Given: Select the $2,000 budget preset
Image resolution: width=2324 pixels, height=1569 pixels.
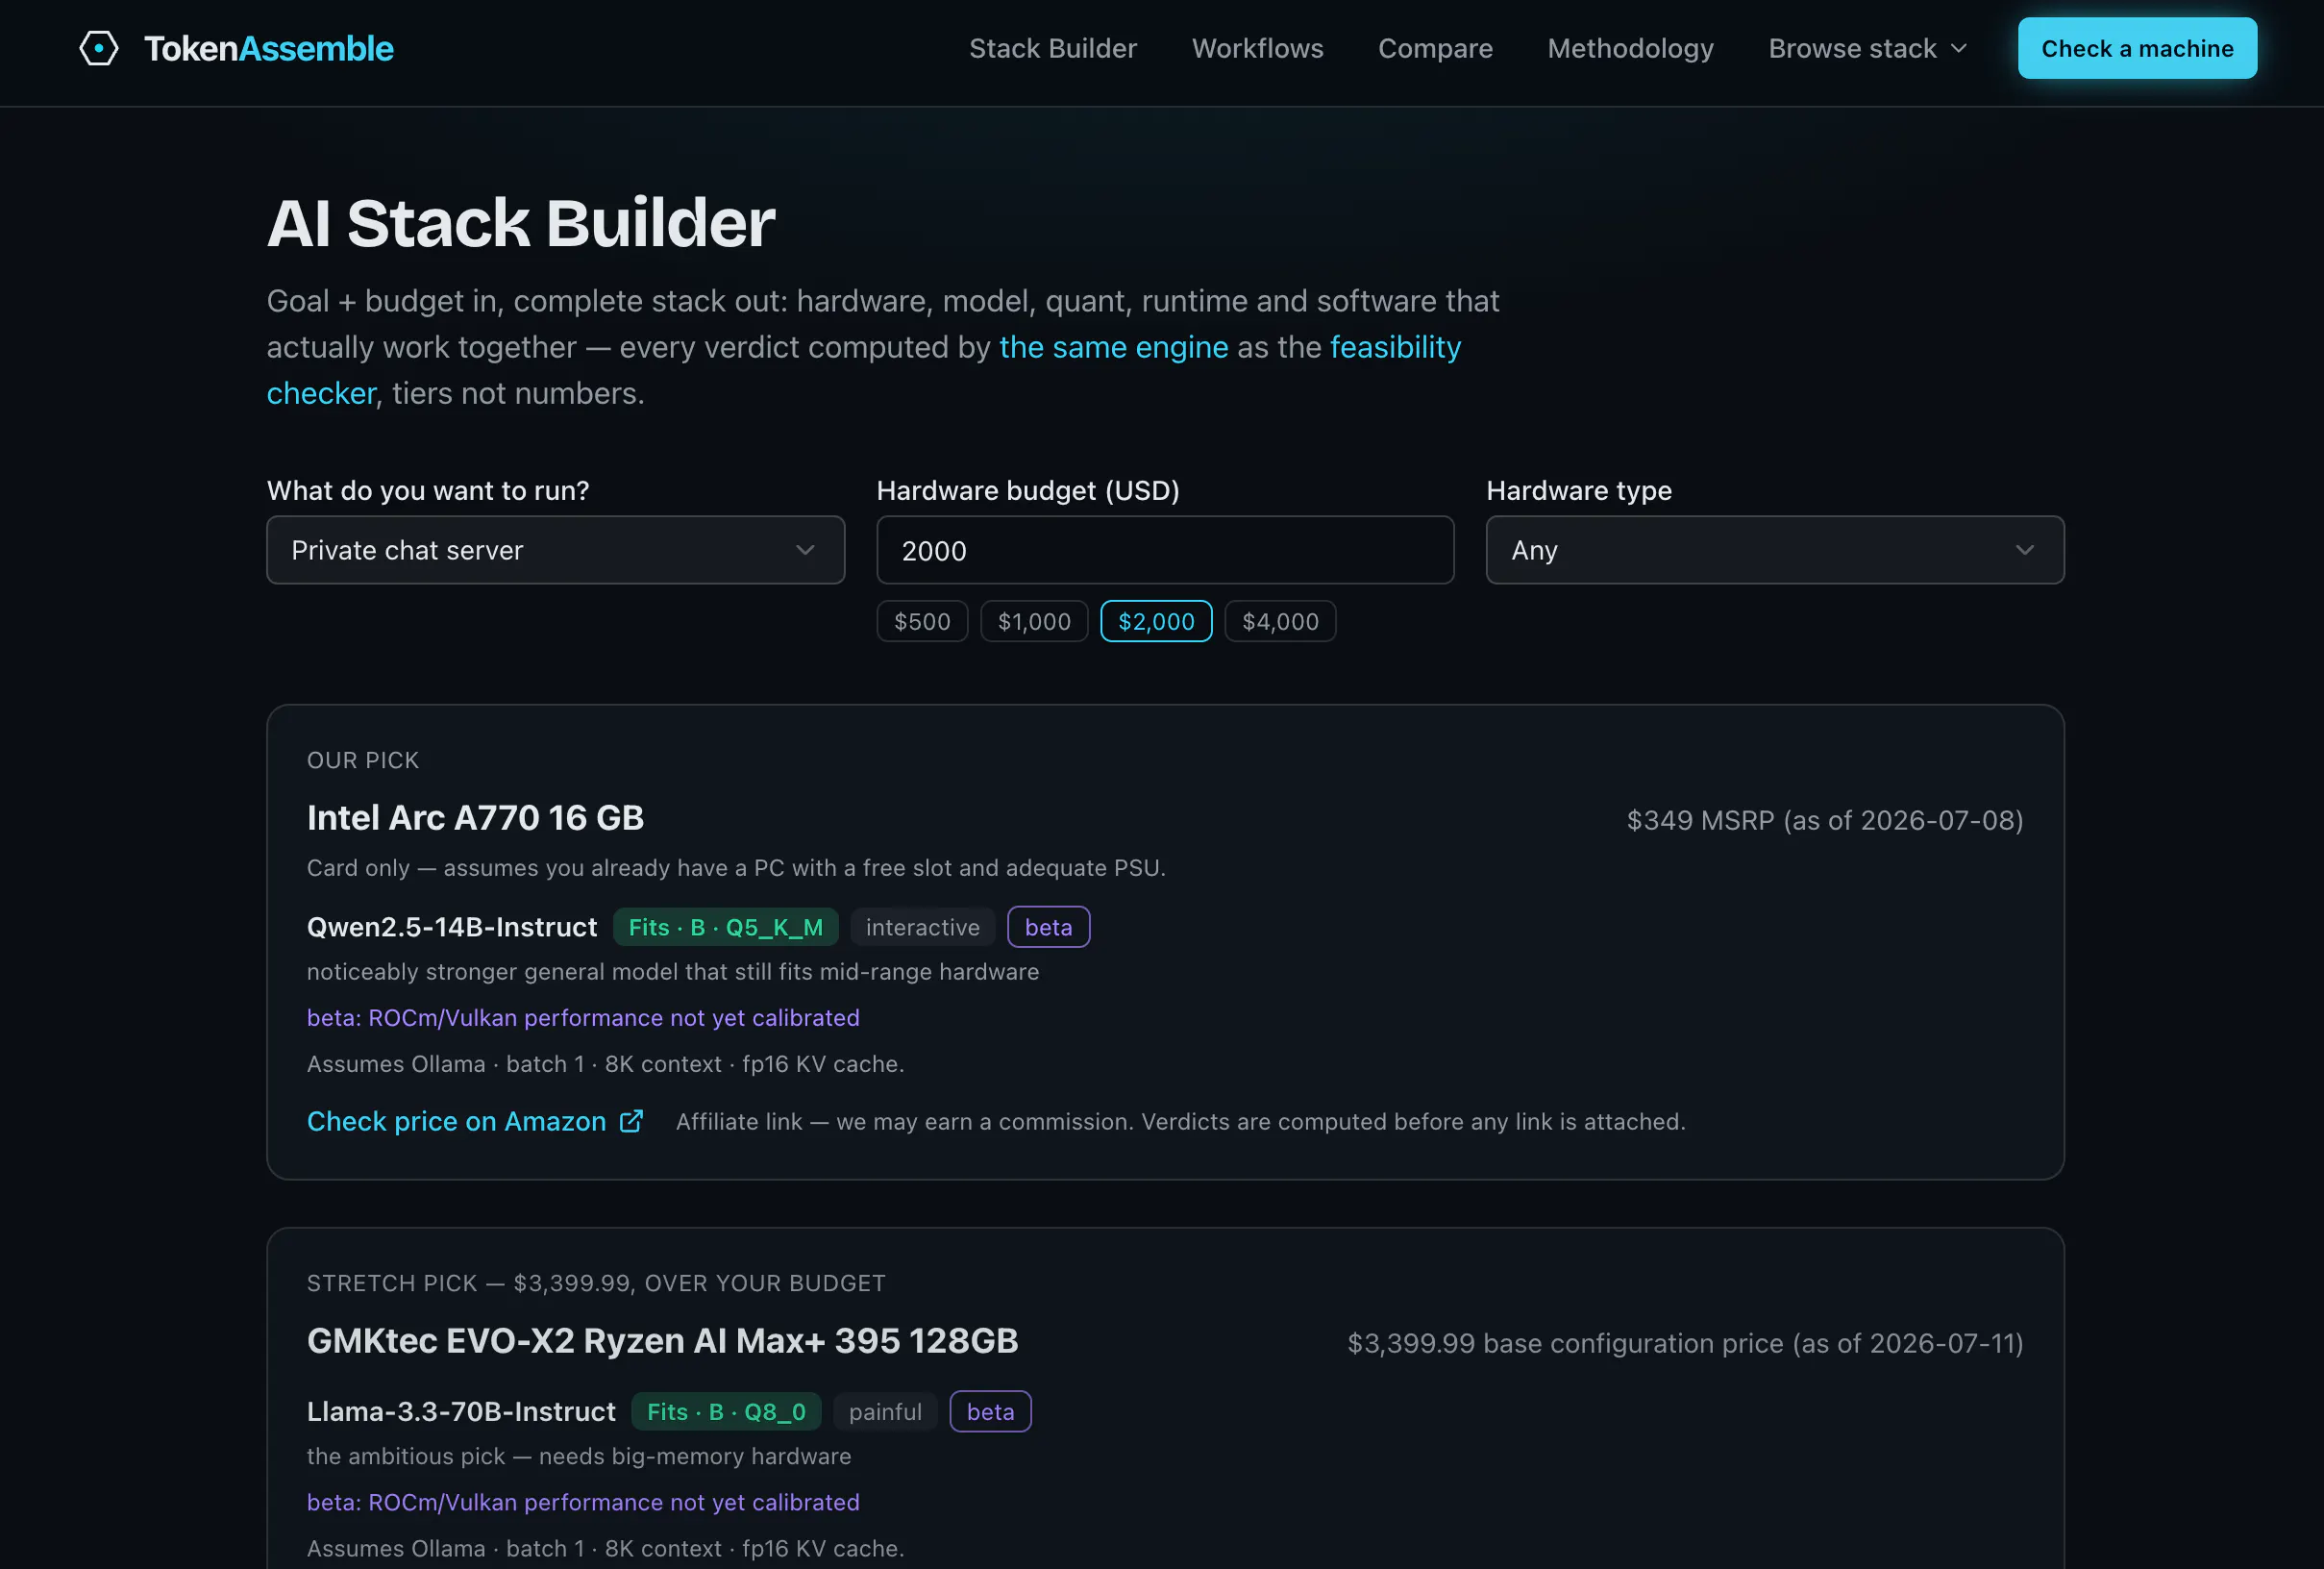Looking at the screenshot, I should (1156, 621).
